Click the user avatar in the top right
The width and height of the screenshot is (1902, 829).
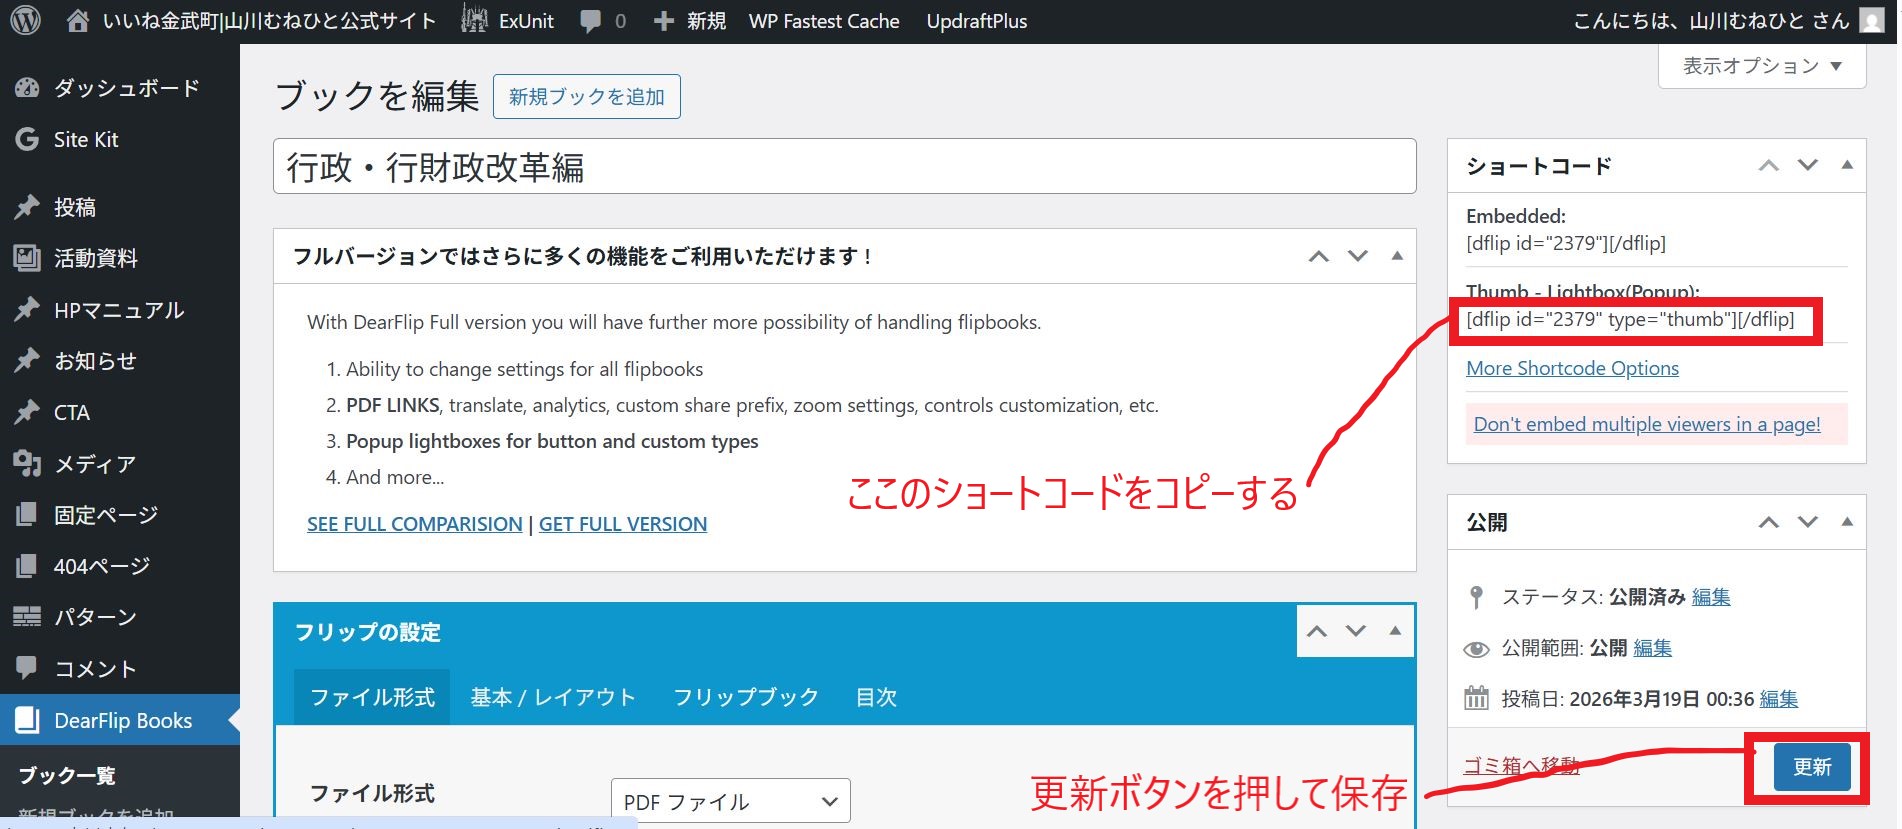point(1871,21)
